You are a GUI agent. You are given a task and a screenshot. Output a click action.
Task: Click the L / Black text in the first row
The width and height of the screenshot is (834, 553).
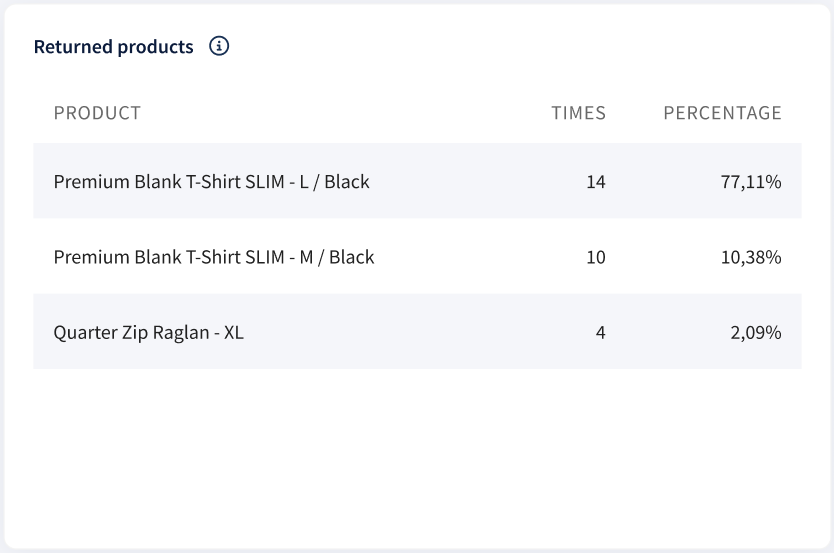pos(334,182)
